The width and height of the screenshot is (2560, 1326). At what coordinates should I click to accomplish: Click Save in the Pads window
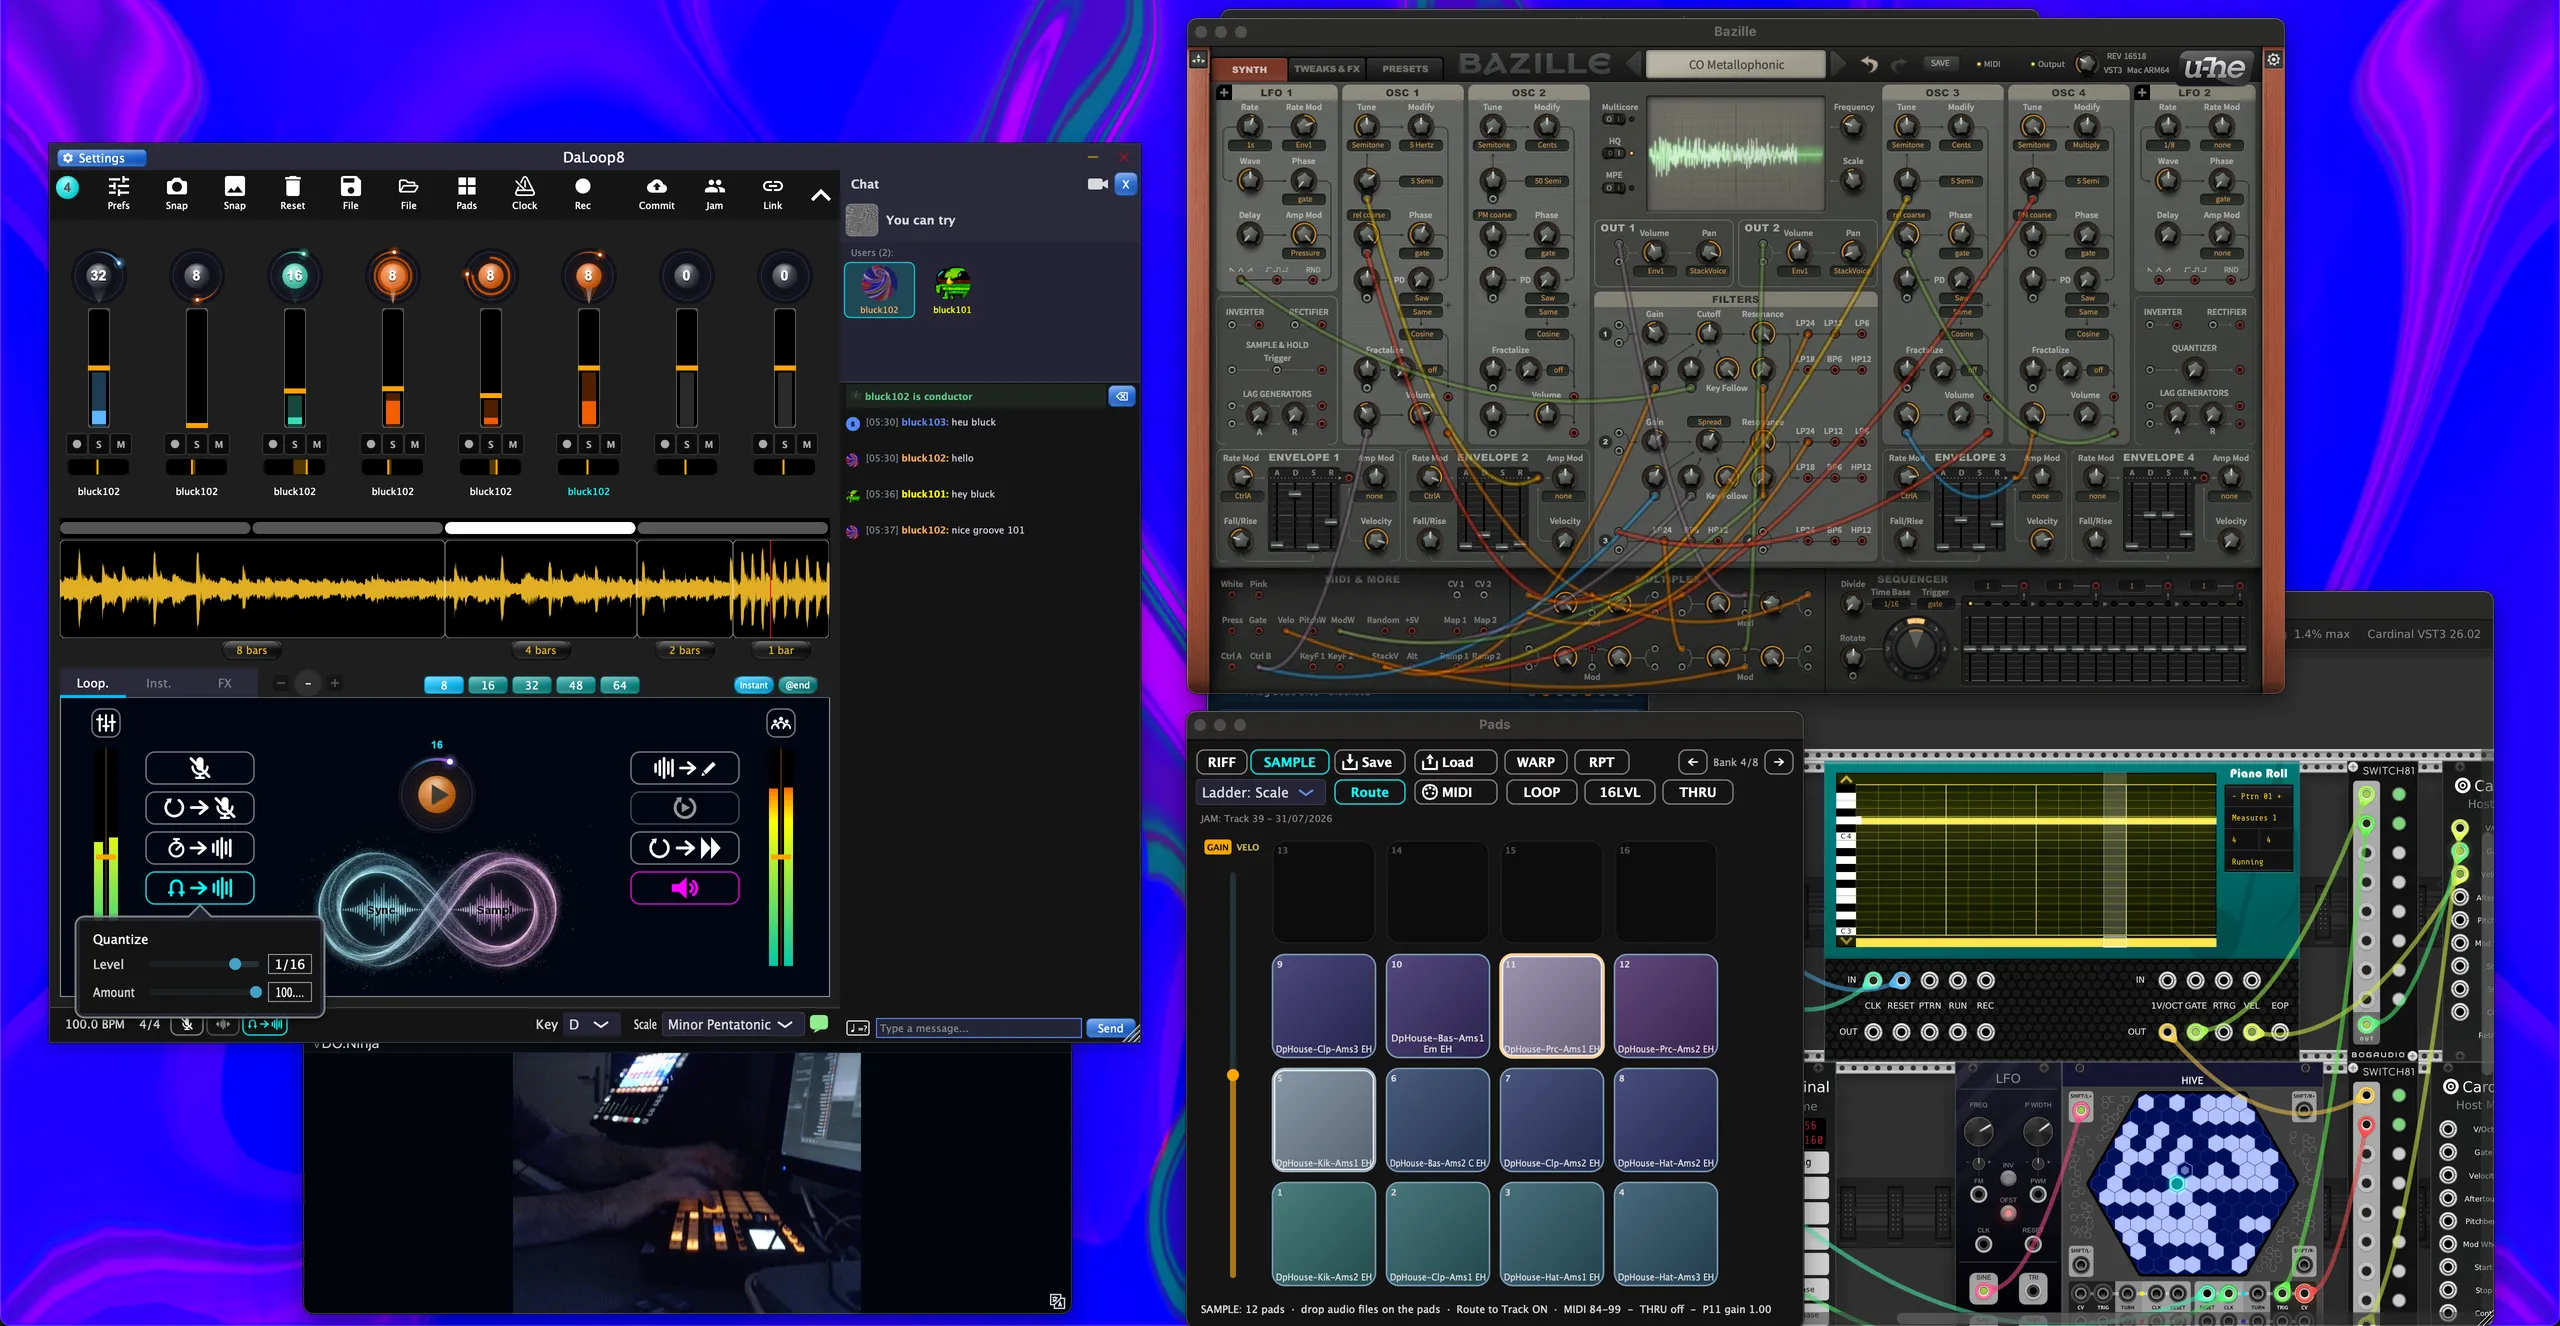1368,762
